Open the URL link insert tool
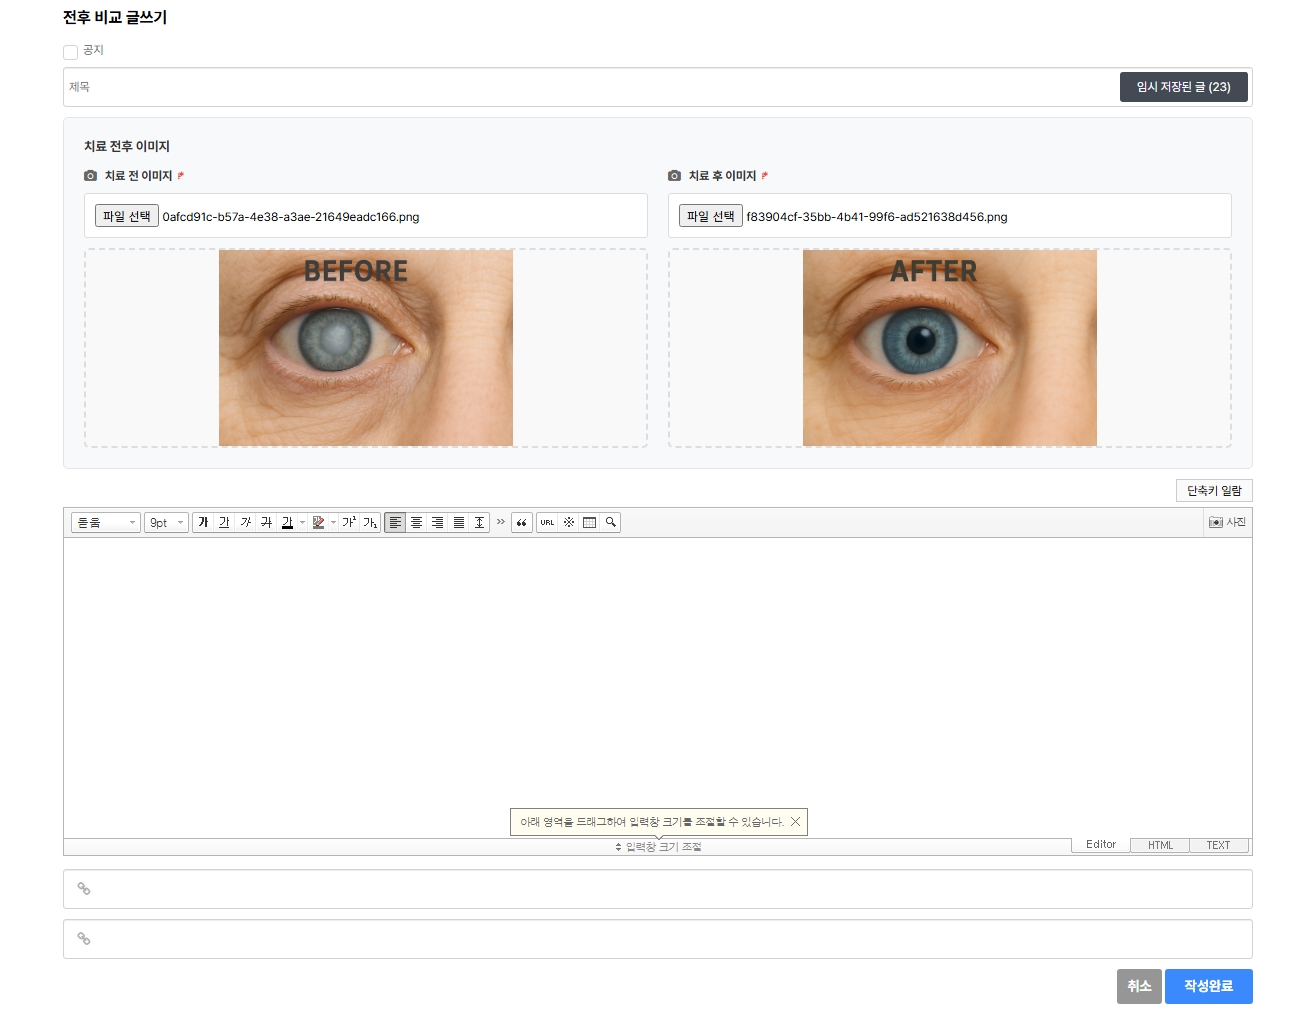This screenshot has width=1303, height=1012. [x=547, y=522]
